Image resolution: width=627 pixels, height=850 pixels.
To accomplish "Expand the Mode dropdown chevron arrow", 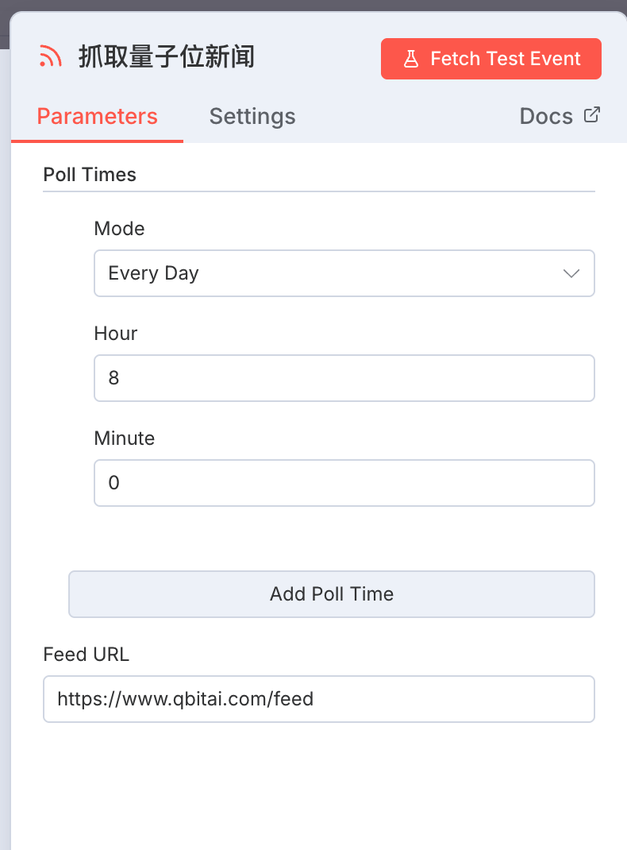I will pyautogui.click(x=571, y=273).
